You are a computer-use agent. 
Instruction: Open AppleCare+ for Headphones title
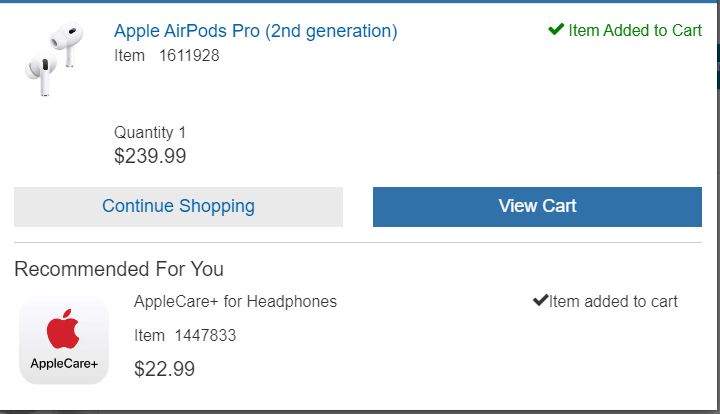pos(235,301)
